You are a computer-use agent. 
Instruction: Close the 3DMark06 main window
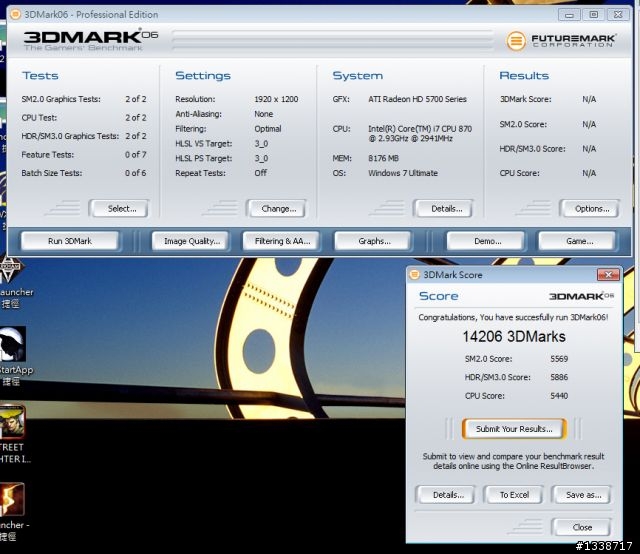(618, 15)
